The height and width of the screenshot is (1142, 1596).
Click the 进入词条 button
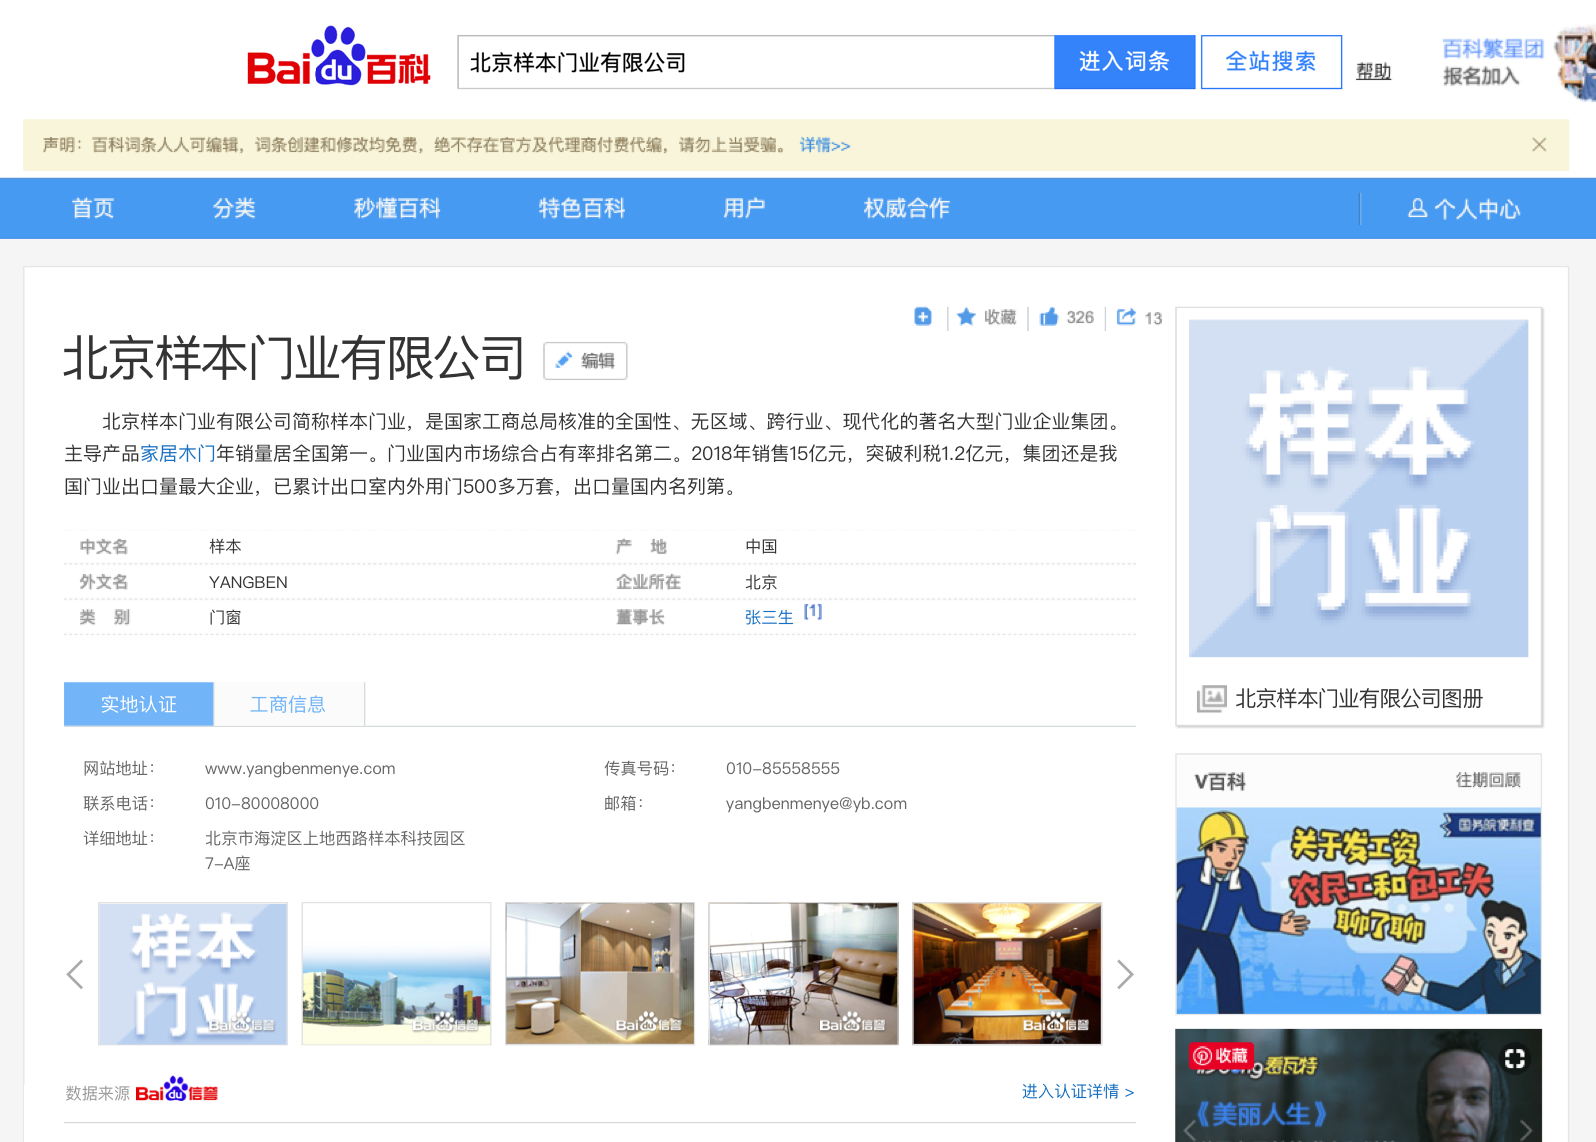[x=1124, y=62]
